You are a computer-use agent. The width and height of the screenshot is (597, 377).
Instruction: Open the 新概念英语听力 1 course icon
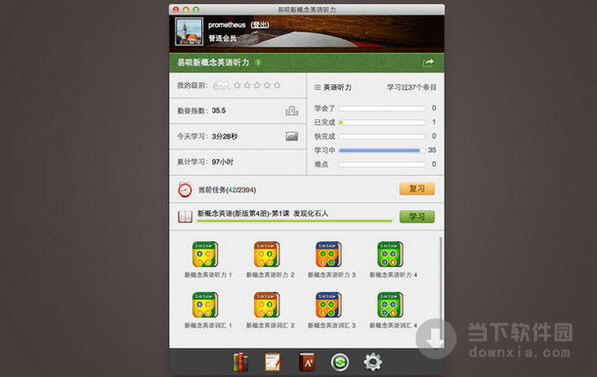(205, 254)
